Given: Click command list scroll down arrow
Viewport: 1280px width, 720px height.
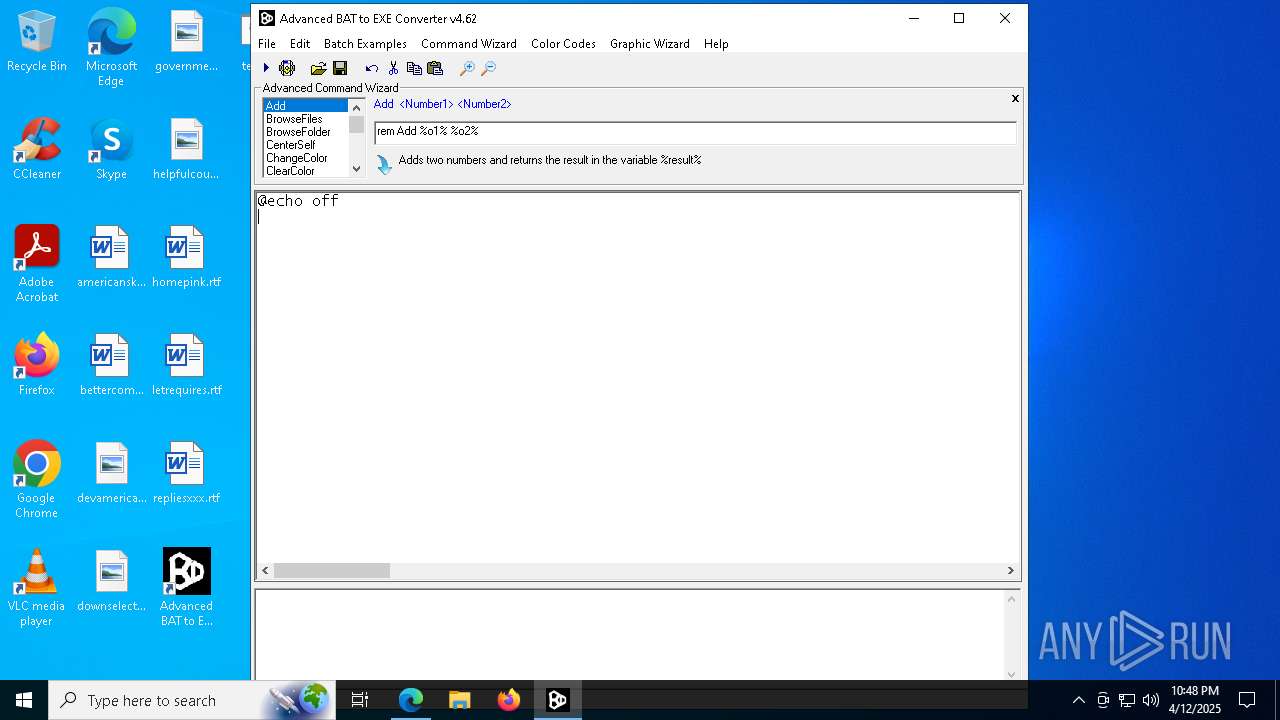Looking at the screenshot, I should click(356, 169).
